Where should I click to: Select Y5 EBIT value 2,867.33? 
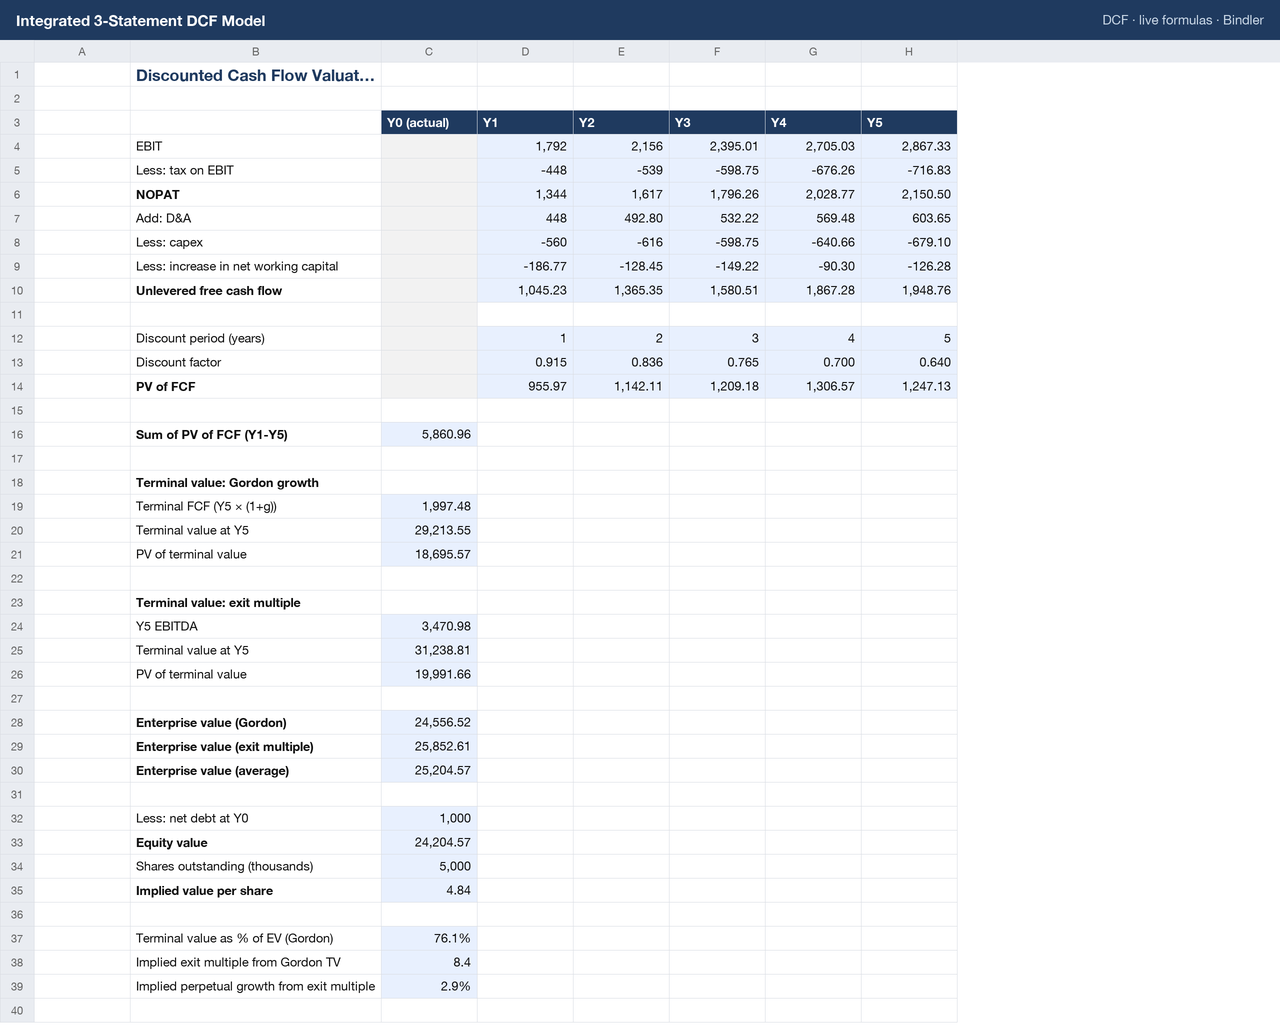(909, 147)
